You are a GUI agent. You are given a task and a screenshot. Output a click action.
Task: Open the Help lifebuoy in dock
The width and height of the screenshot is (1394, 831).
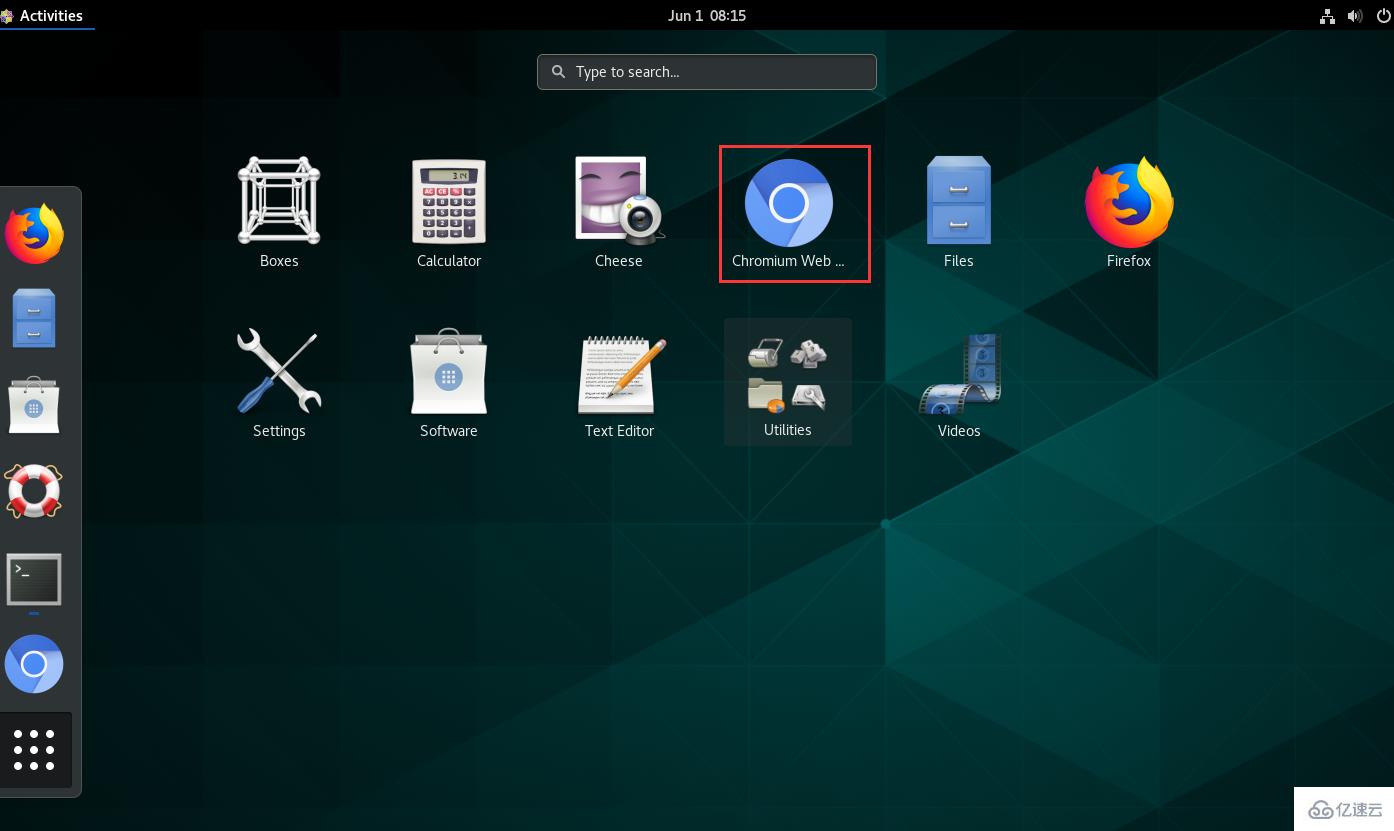click(x=34, y=491)
